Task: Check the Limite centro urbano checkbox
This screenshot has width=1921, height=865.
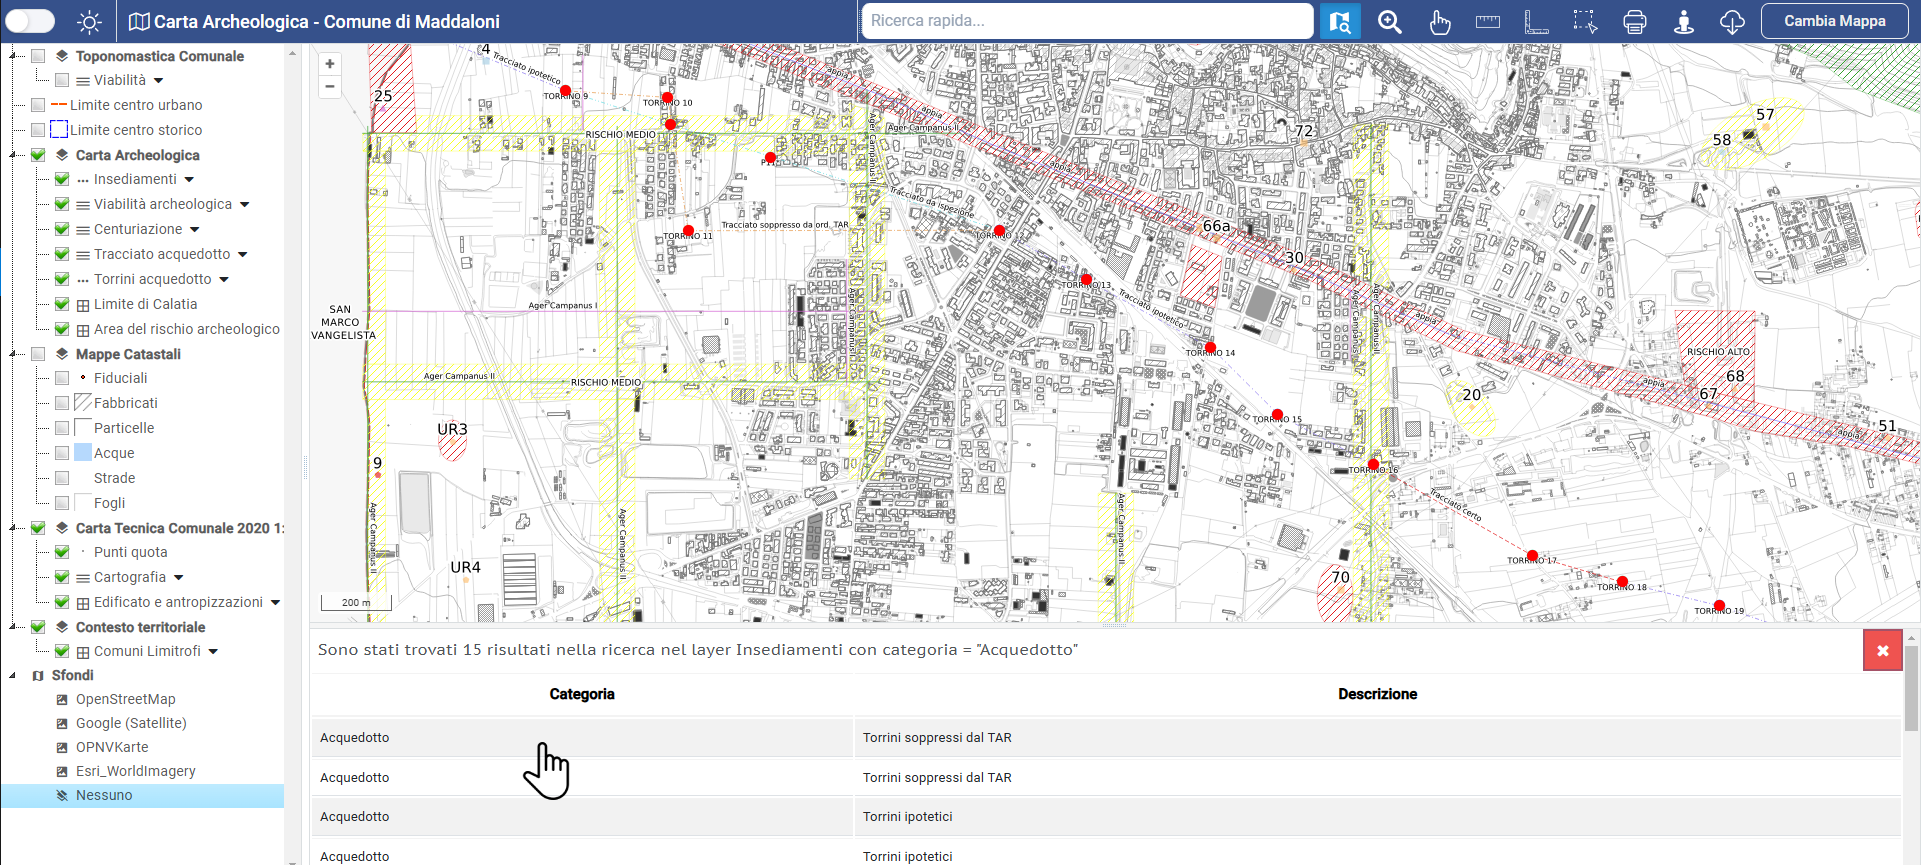Action: [38, 105]
